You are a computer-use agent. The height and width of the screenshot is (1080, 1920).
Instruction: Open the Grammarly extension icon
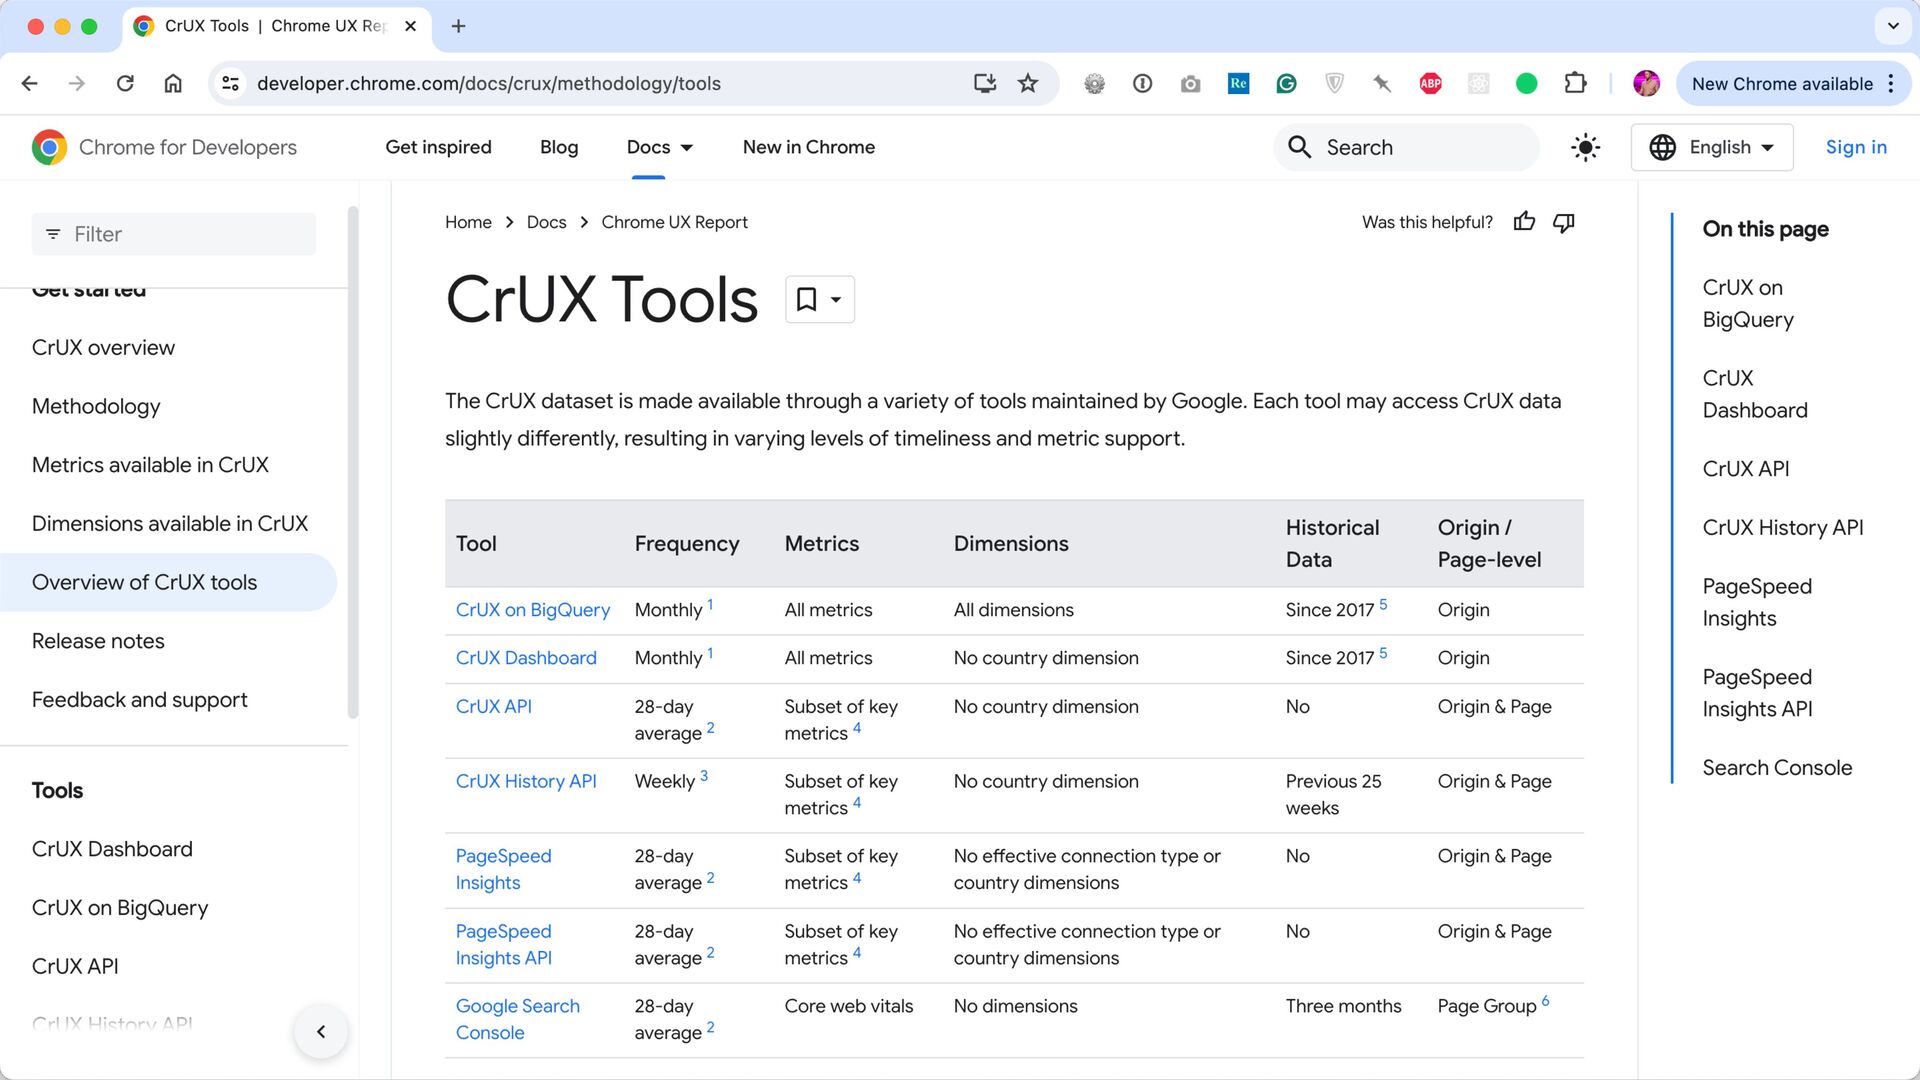tap(1286, 84)
